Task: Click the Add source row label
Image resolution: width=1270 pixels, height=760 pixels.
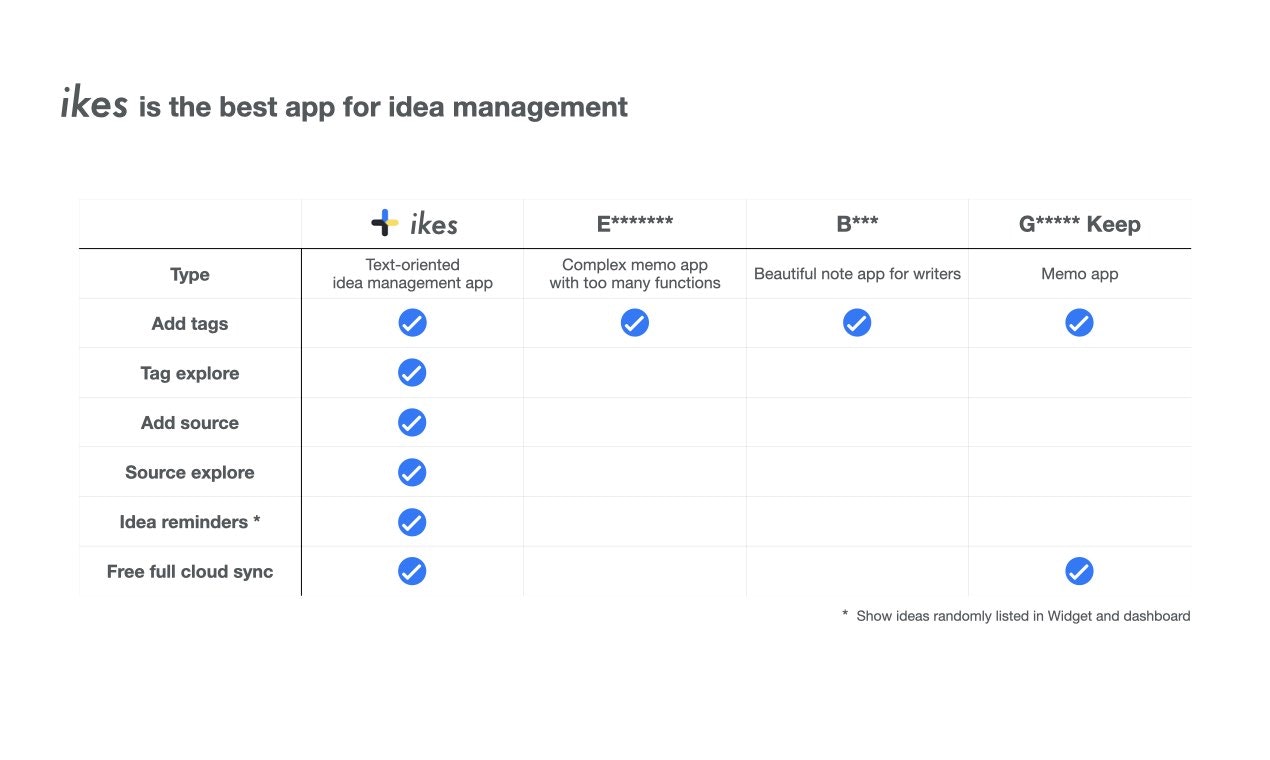Action: [x=190, y=423]
